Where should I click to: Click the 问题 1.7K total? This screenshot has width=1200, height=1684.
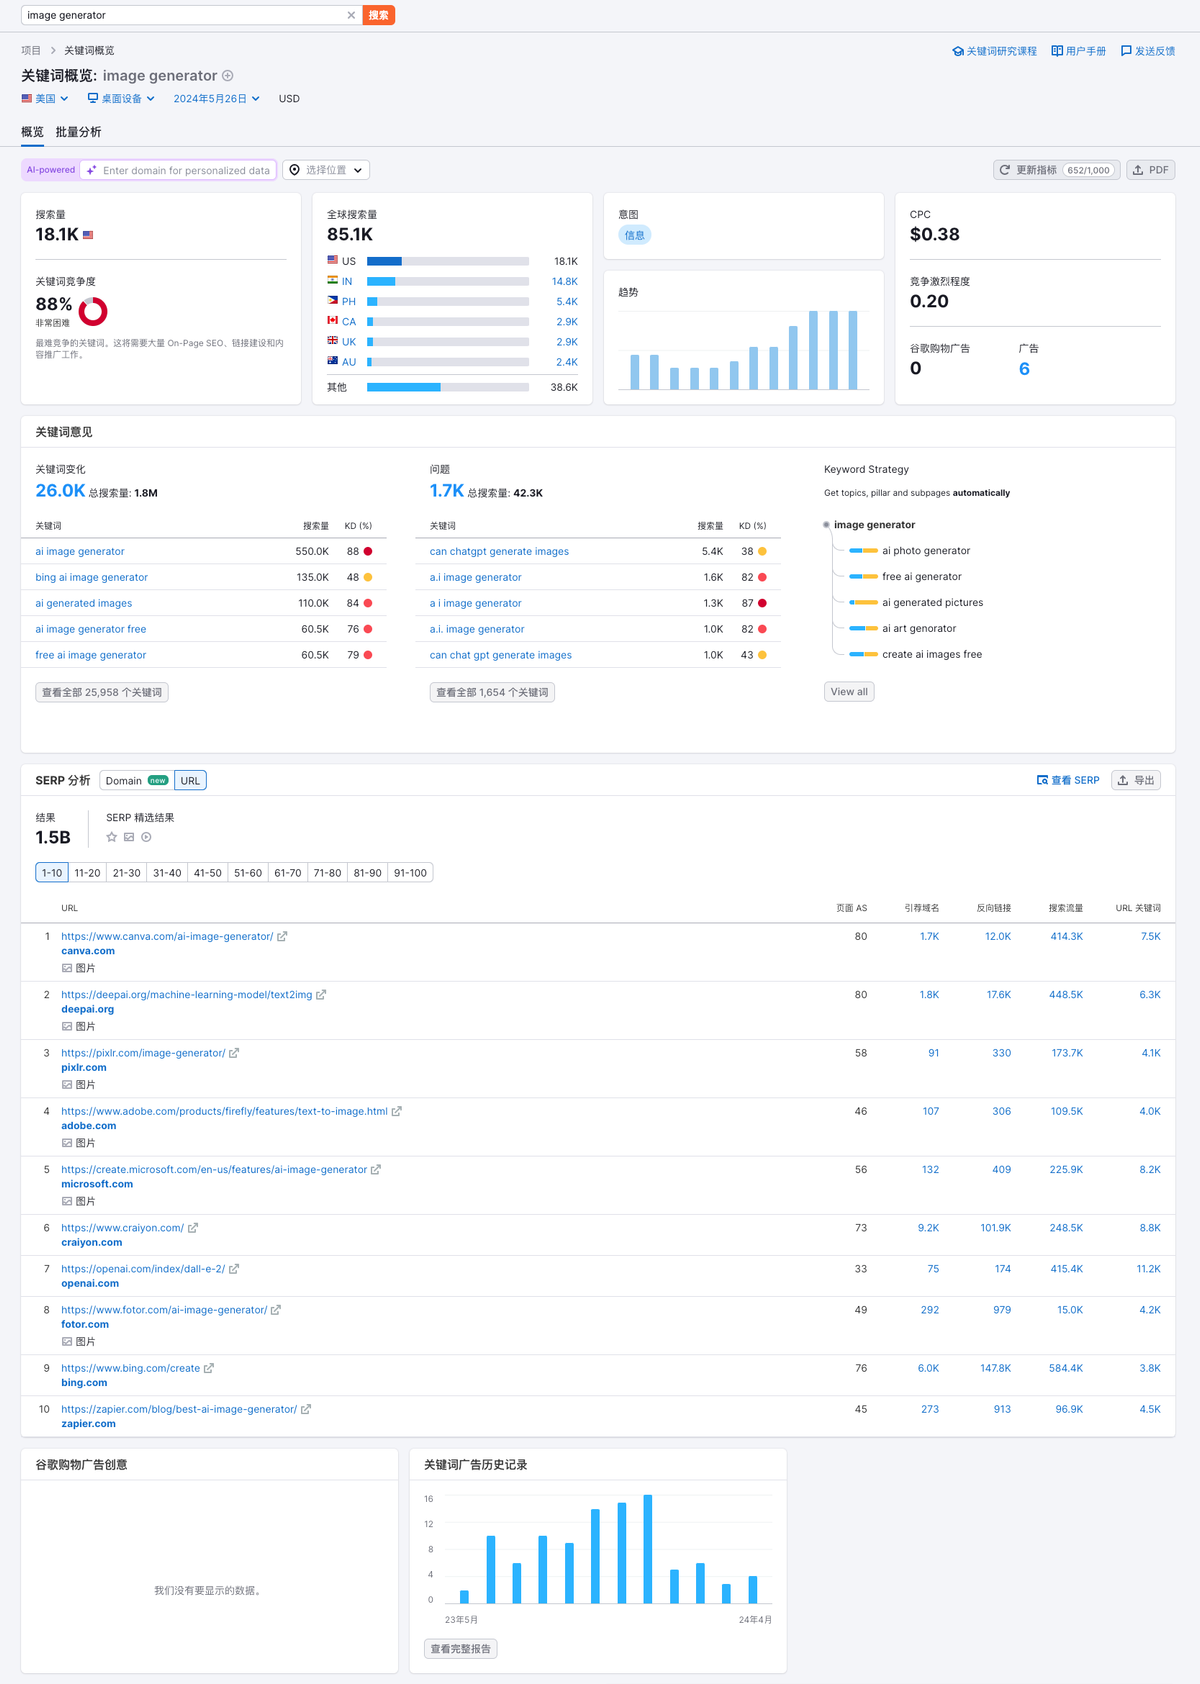[447, 491]
